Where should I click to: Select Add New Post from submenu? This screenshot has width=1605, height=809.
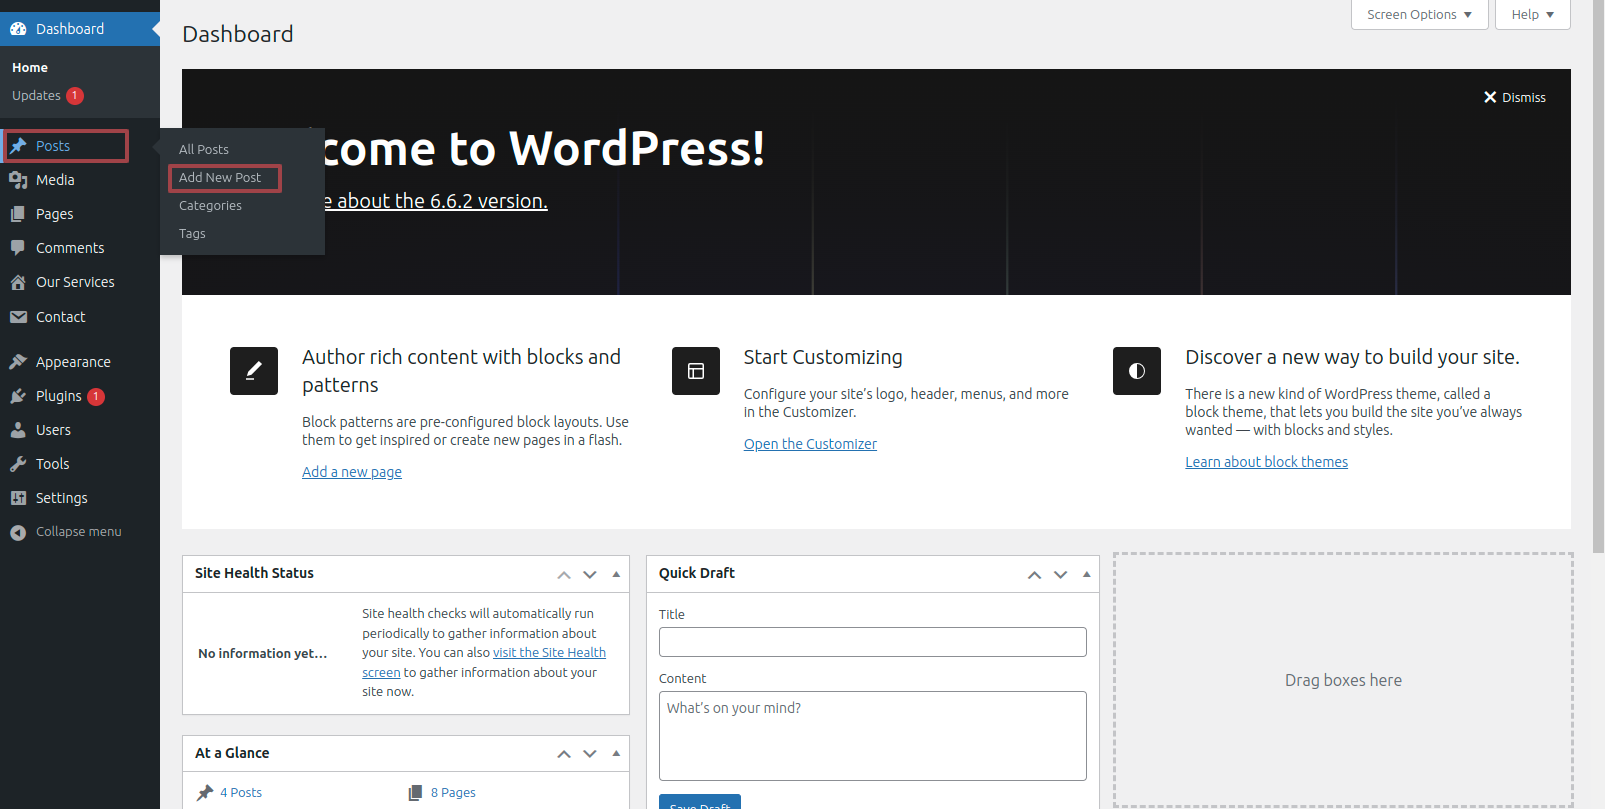point(220,178)
